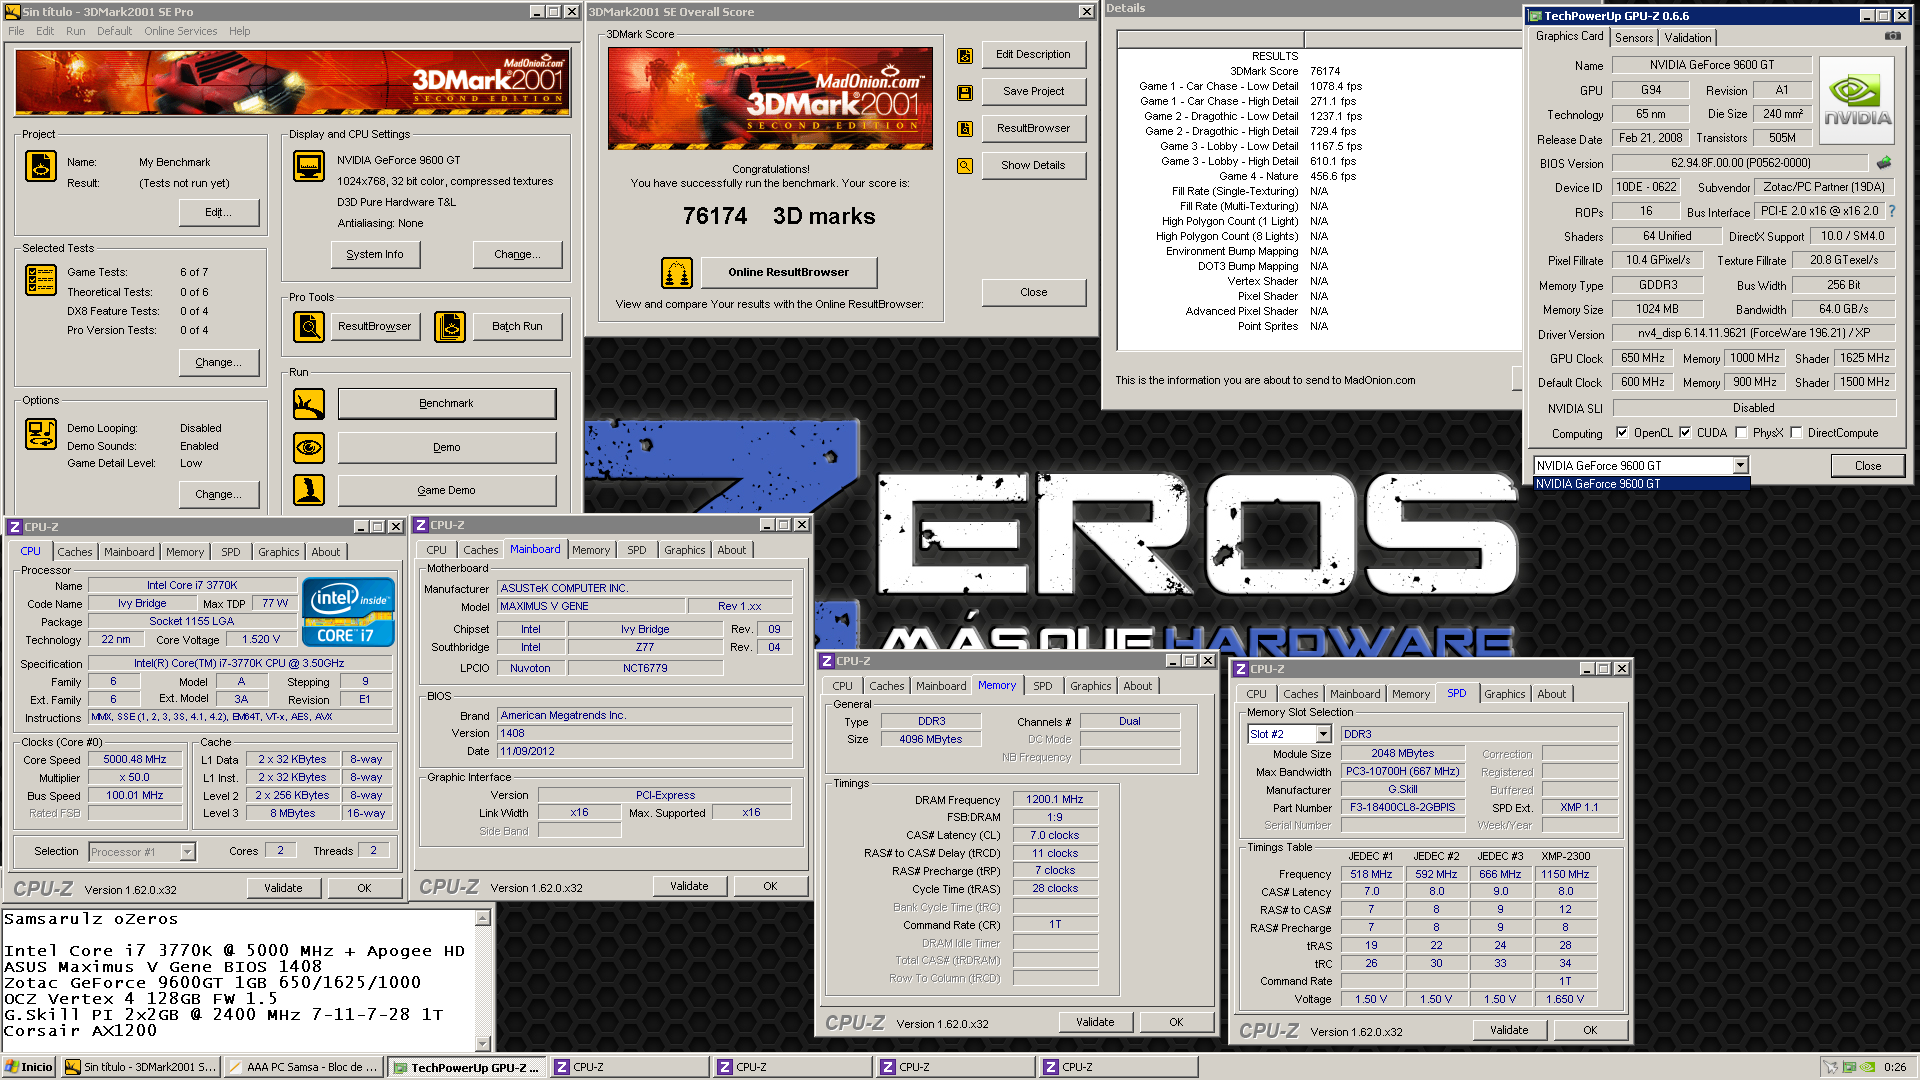Viewport: 1920px width, 1080px height.
Task: Click the notepad scrollbar down arrow
Action: pyautogui.click(x=482, y=1043)
